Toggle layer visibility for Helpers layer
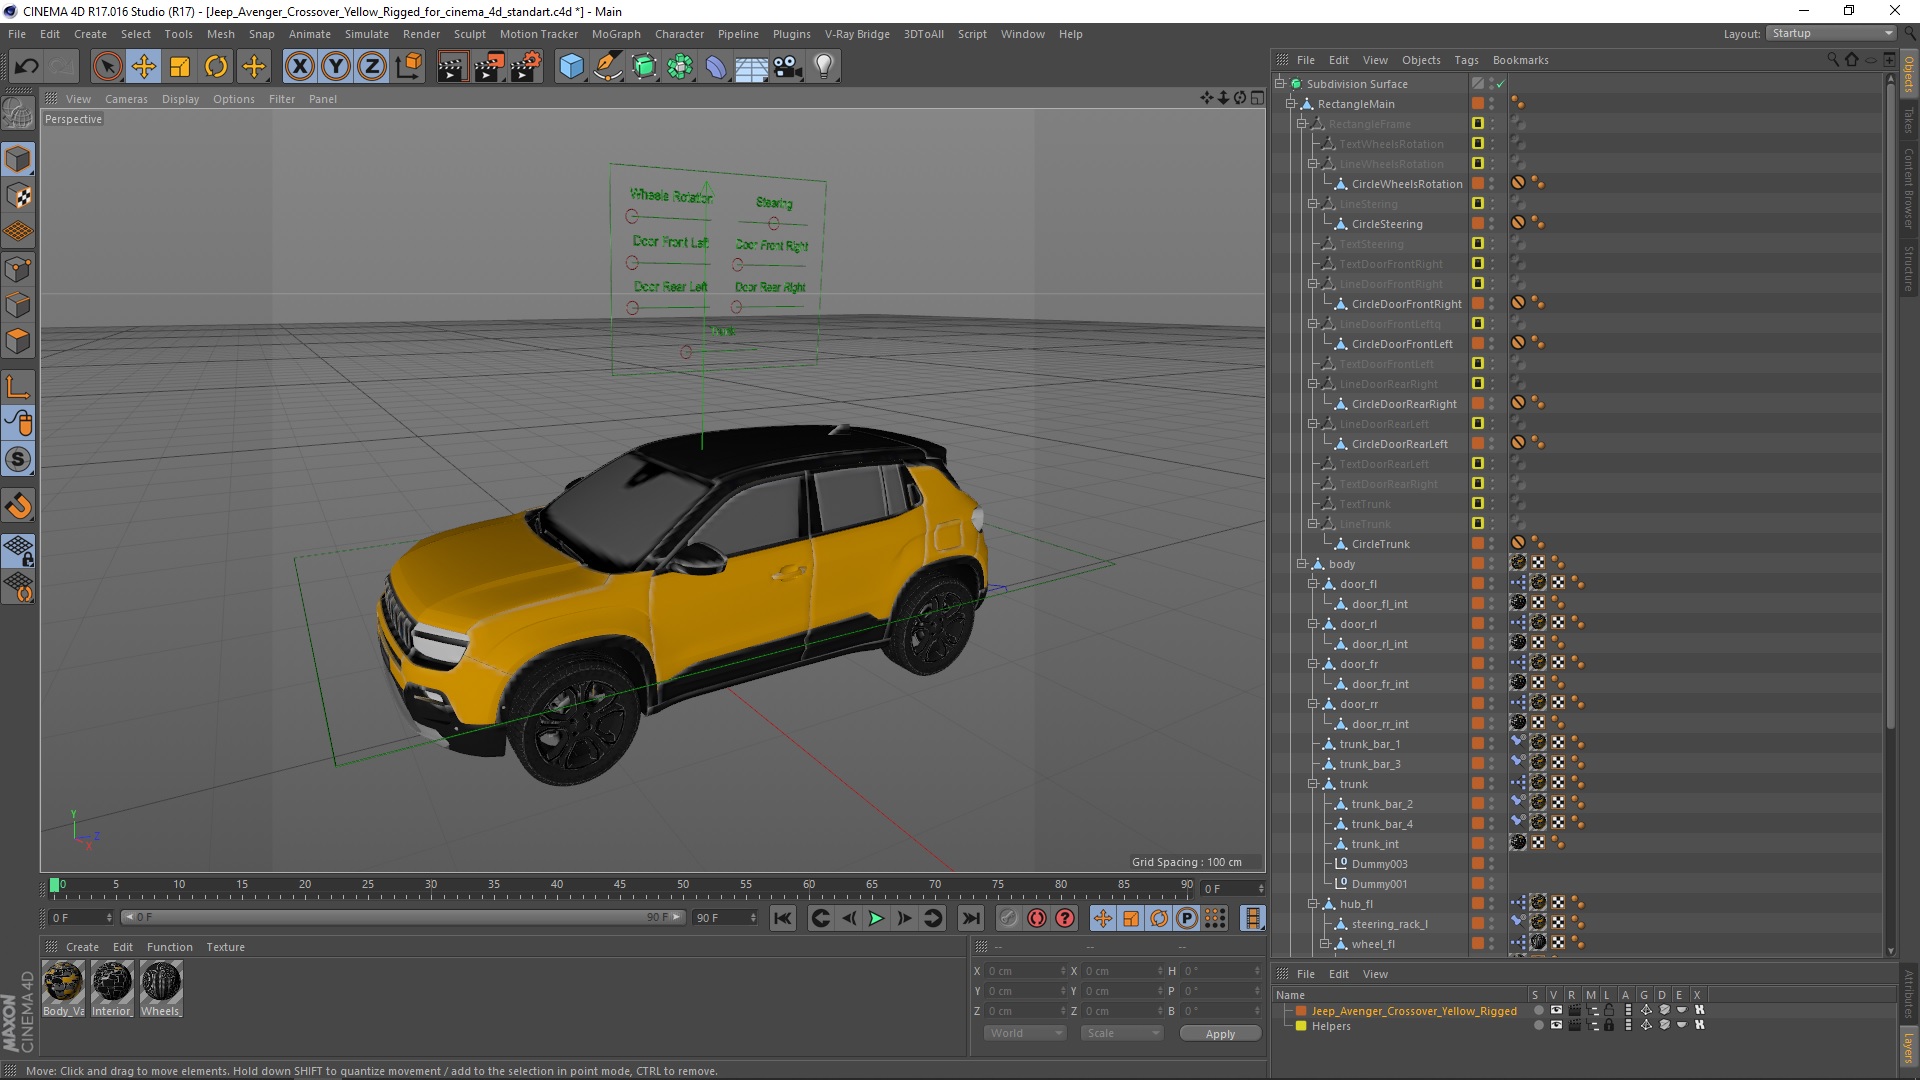 pos(1556,1025)
